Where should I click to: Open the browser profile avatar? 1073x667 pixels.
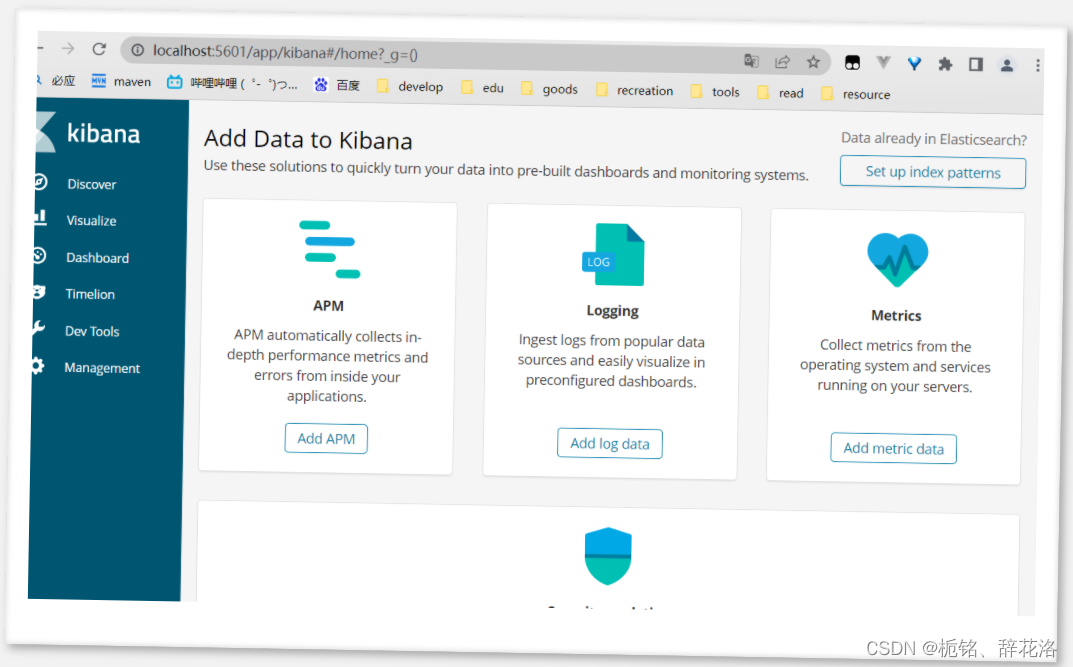[x=1007, y=65]
